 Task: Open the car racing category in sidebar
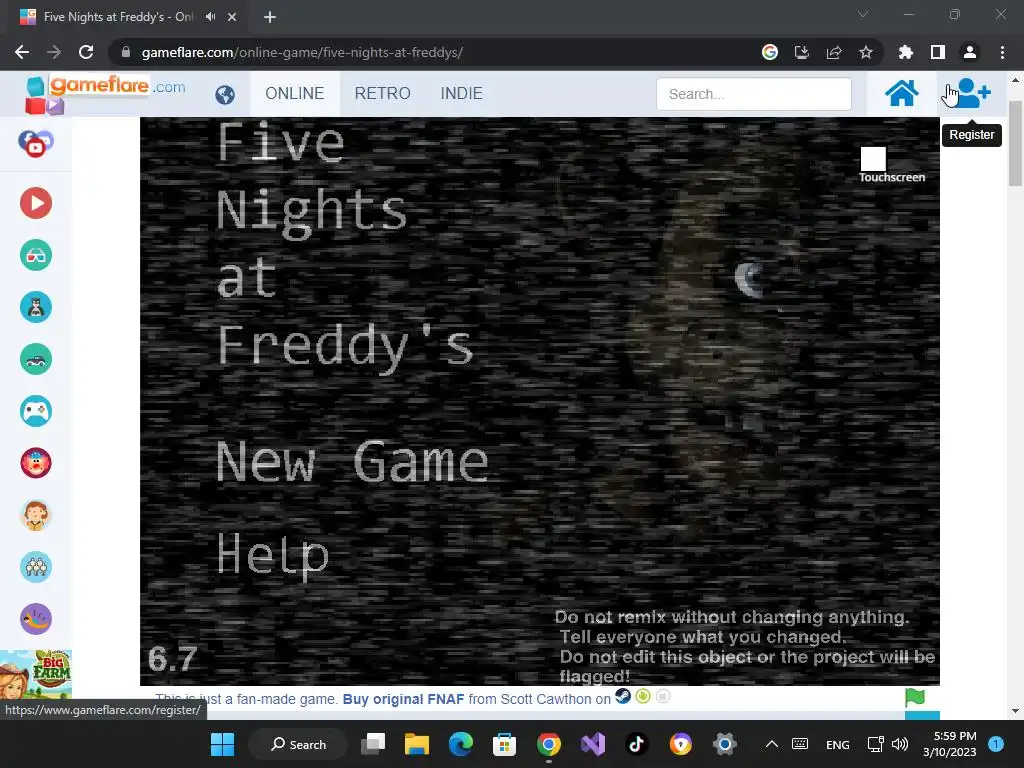[36, 359]
